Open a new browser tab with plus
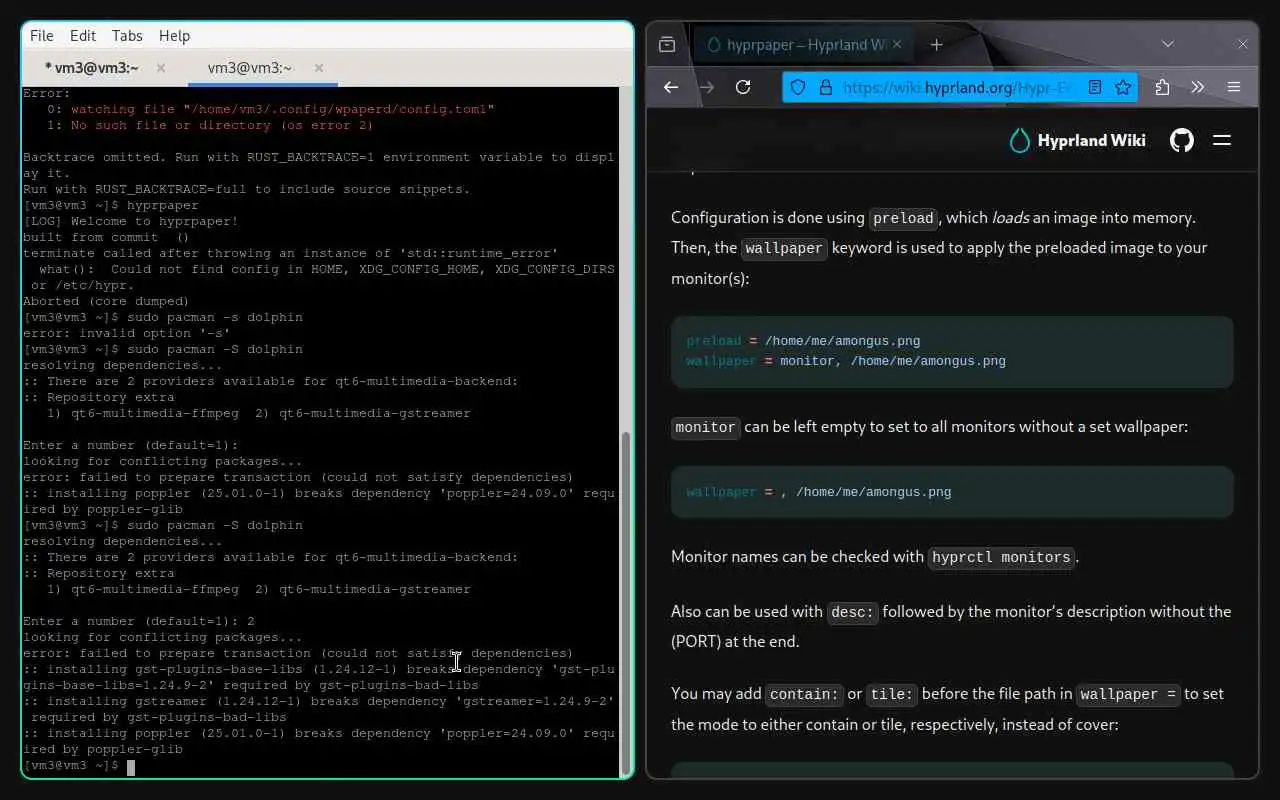This screenshot has width=1280, height=800. point(937,45)
